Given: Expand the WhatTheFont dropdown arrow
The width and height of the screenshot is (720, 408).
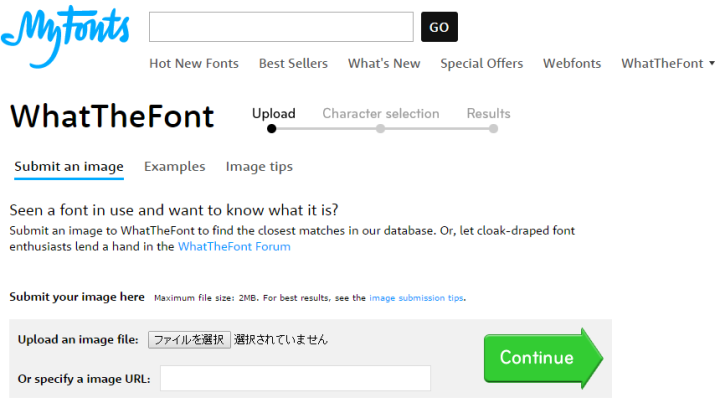Looking at the screenshot, I should [712, 63].
